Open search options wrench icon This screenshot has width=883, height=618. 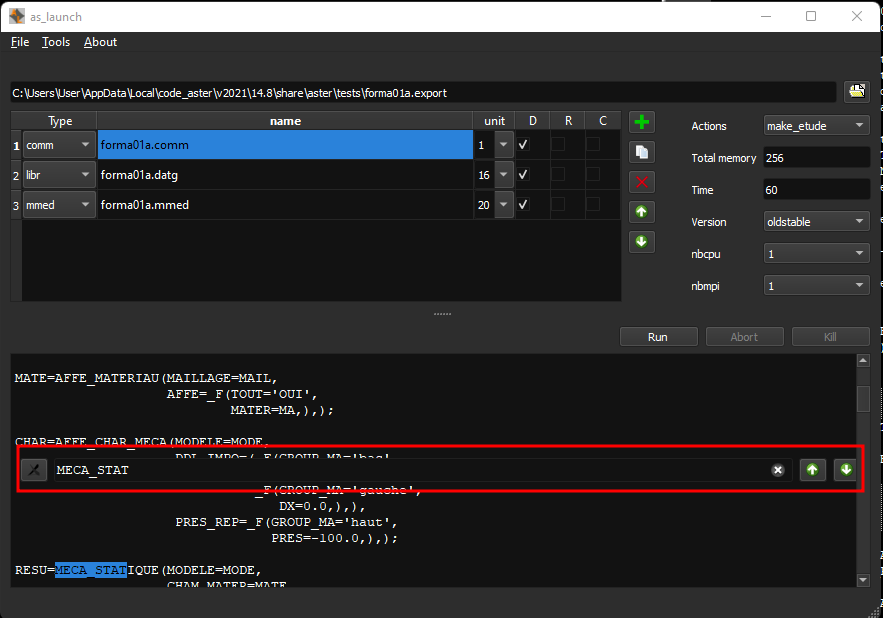34,470
